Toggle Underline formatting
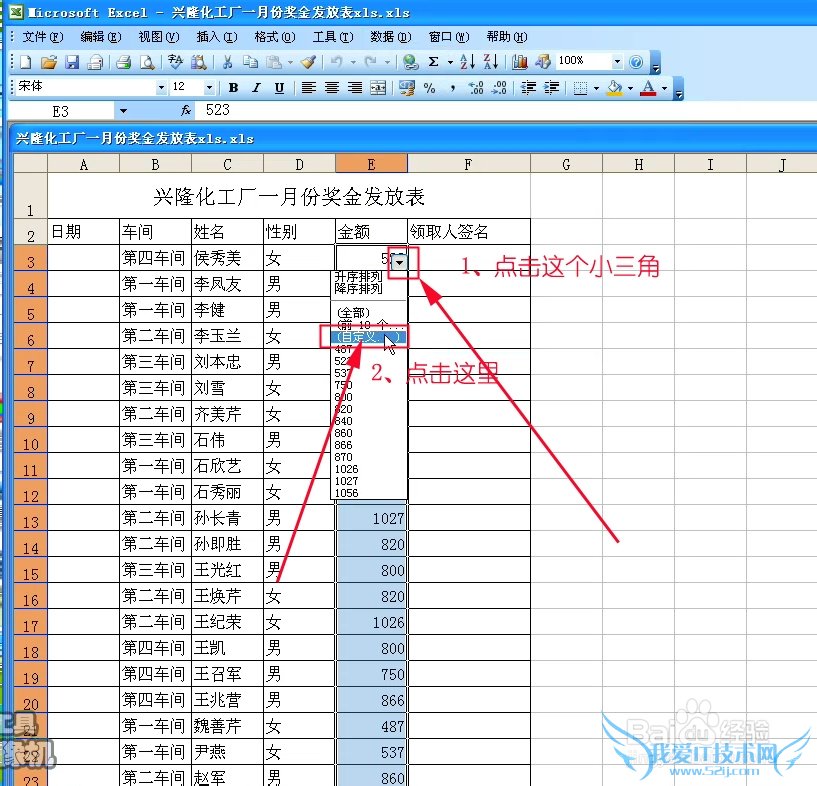 coord(279,88)
